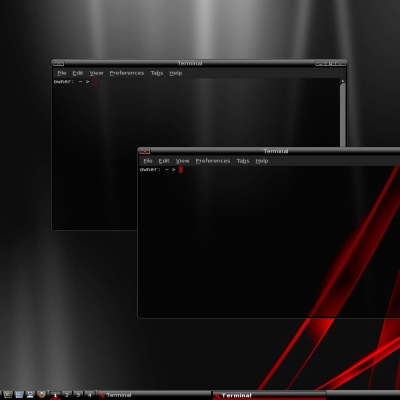The height and width of the screenshot is (400, 400).
Task: Launch Firefox from the taskbar
Action: pos(41,395)
